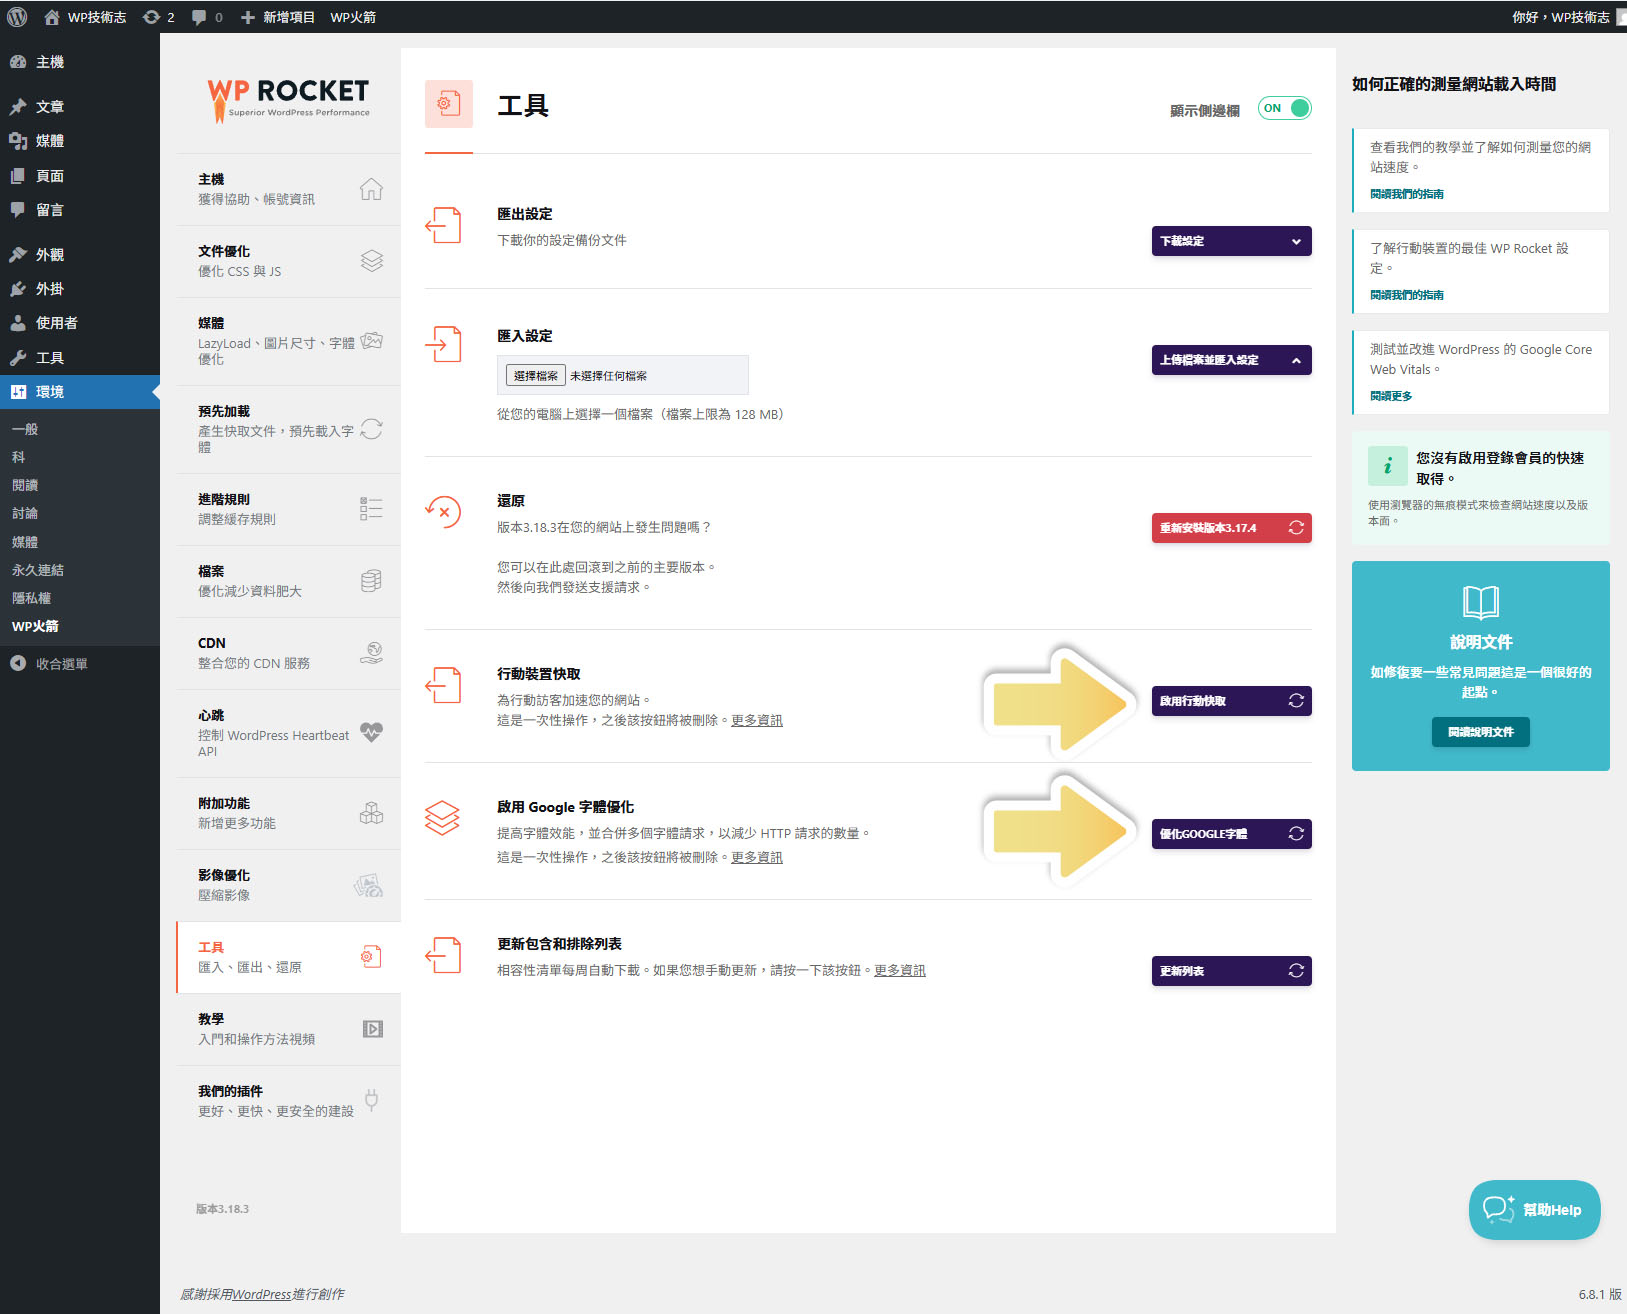This screenshot has width=1627, height=1314.
Task: Click the 更新列表 button
Action: (x=1231, y=971)
